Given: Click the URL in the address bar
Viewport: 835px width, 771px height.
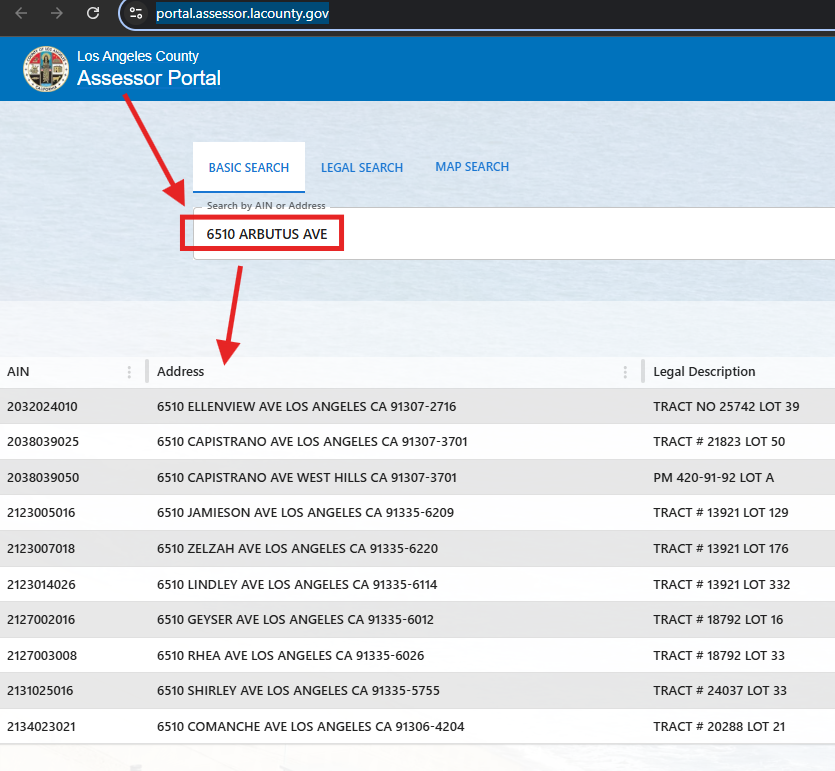Looking at the screenshot, I should click(242, 14).
